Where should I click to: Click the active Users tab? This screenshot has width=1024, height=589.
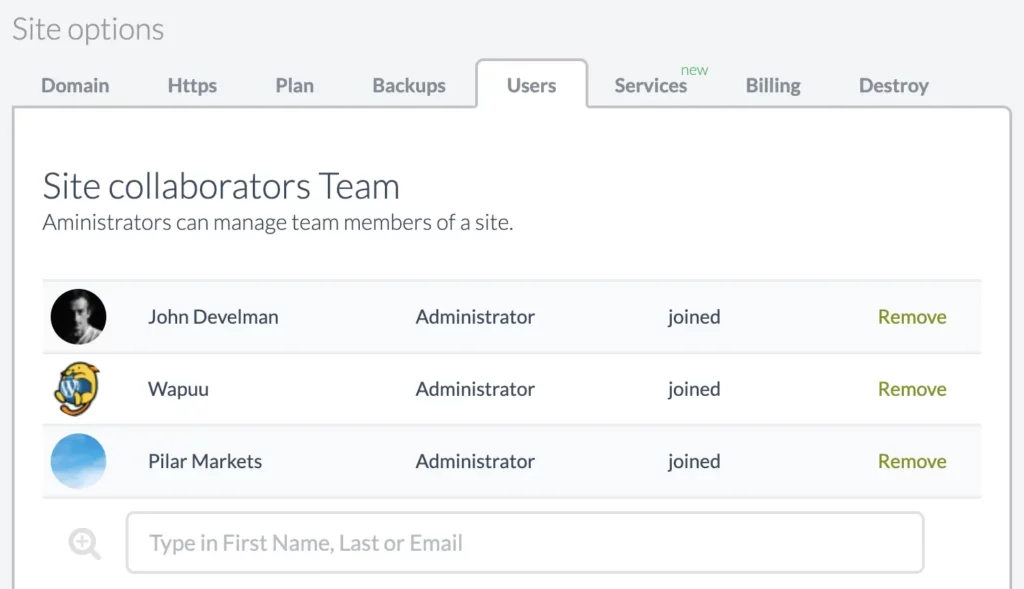point(532,85)
